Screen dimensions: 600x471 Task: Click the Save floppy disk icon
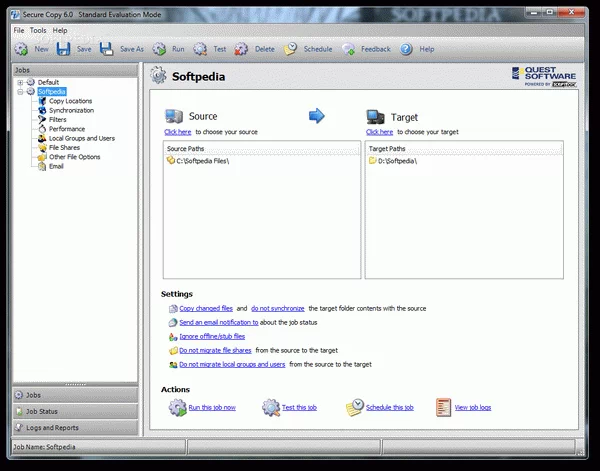pyautogui.click(x=63, y=49)
